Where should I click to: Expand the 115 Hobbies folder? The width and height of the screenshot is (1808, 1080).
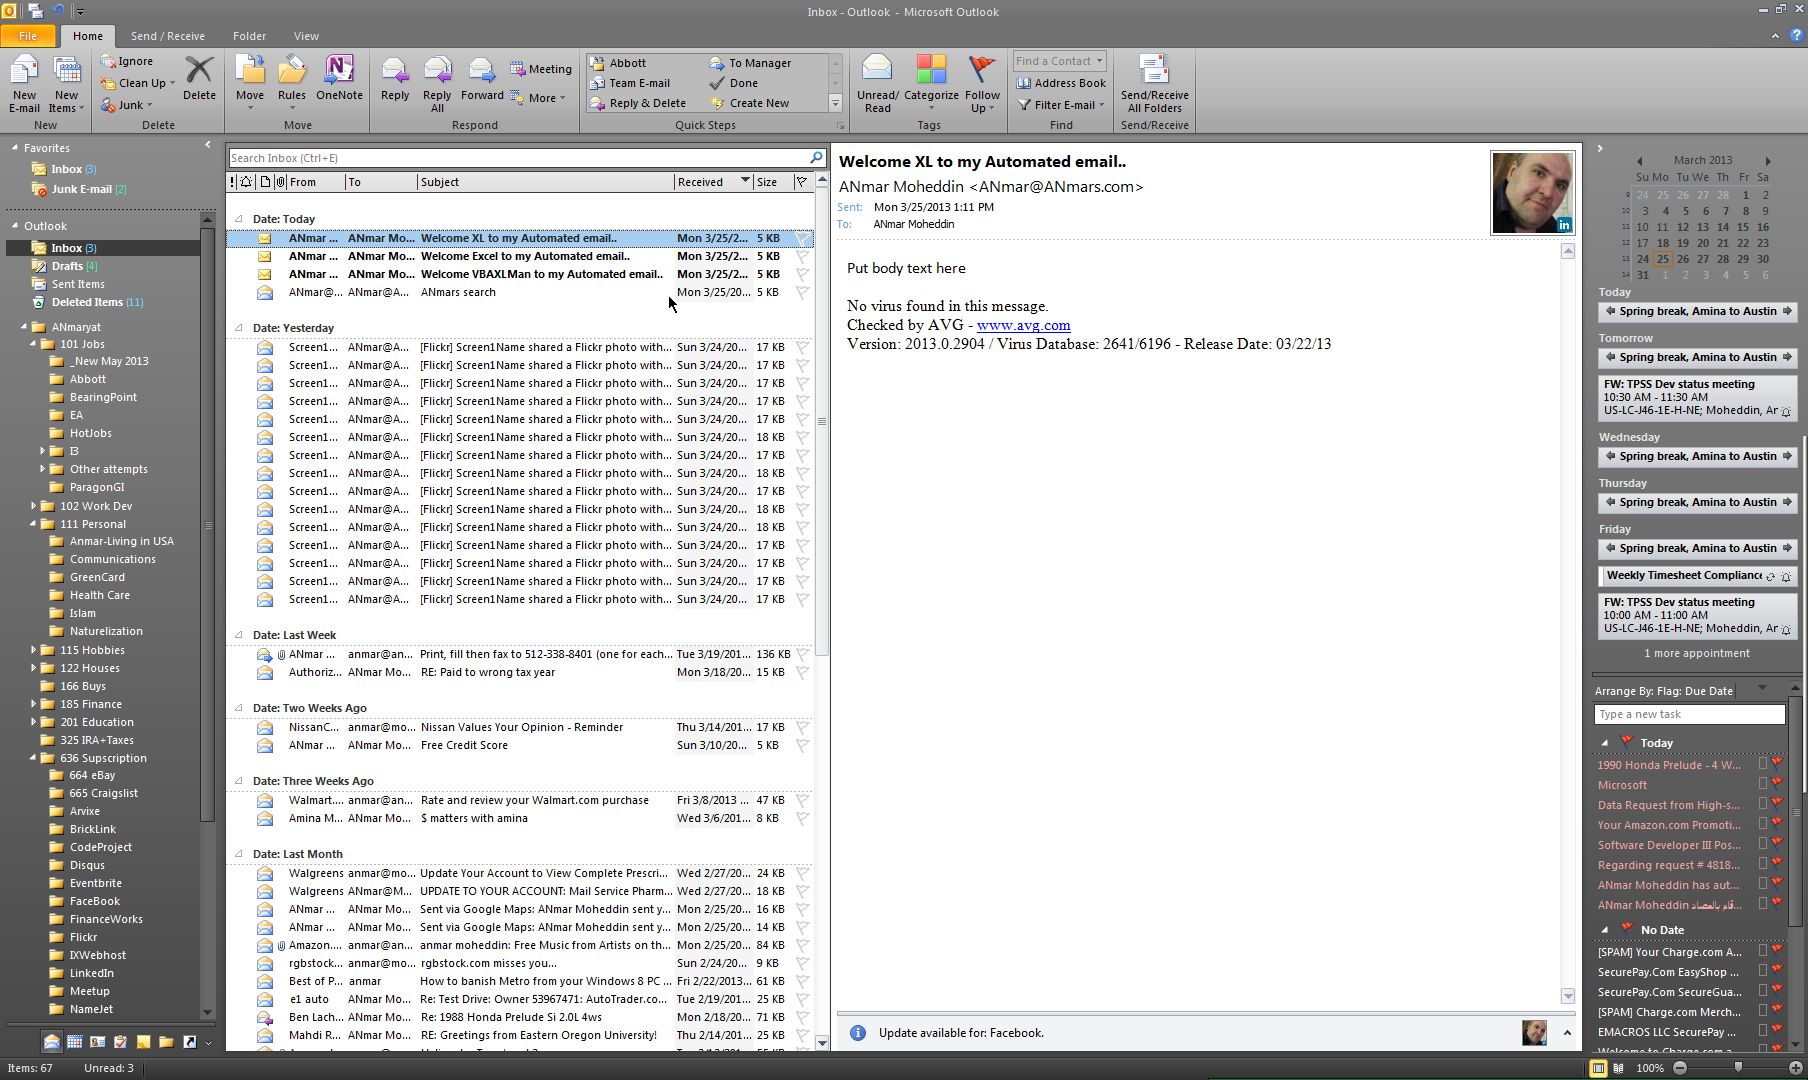coord(33,650)
